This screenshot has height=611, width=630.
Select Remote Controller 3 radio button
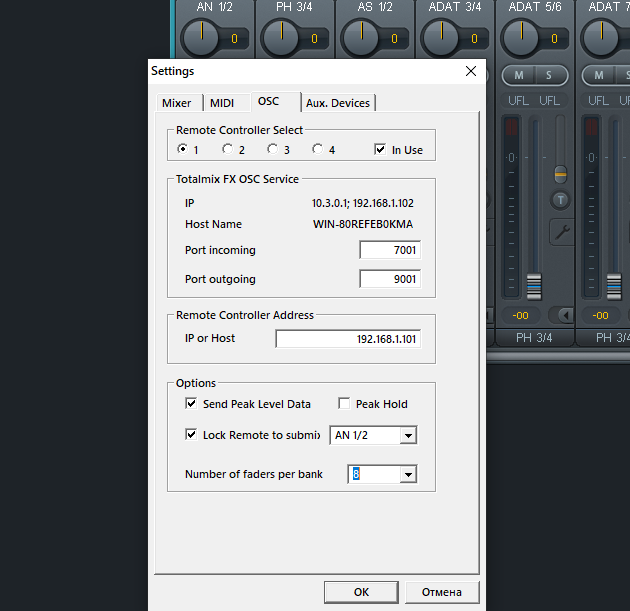click(x=272, y=149)
